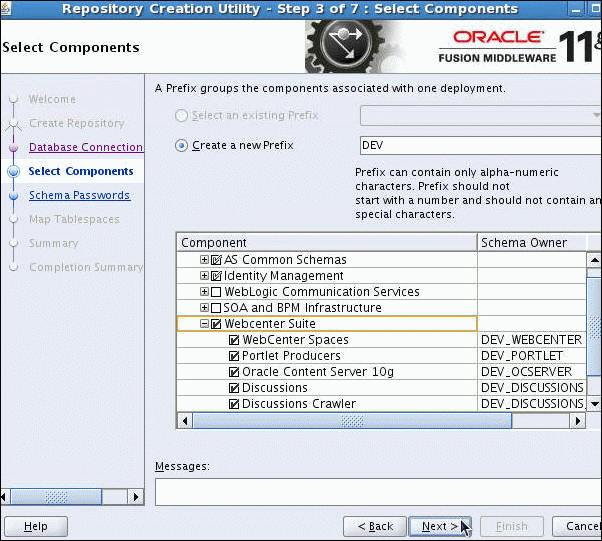Viewport: 602px width, 541px height.
Task: Open the Schema Passwords step link
Action: pyautogui.click(x=79, y=195)
